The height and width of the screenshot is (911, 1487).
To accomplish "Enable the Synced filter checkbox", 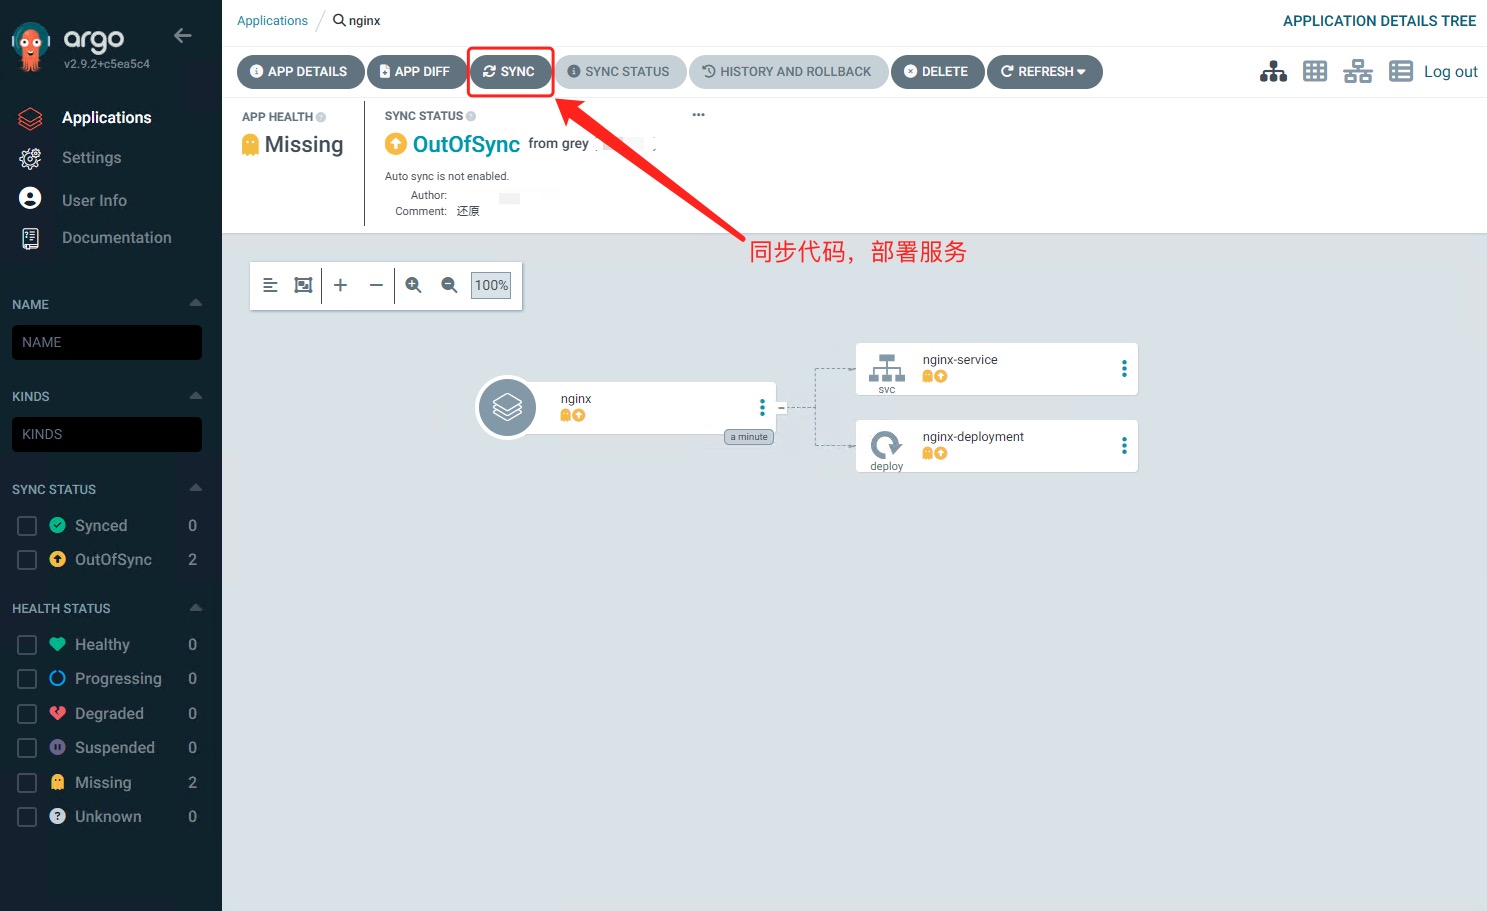I will point(27,526).
